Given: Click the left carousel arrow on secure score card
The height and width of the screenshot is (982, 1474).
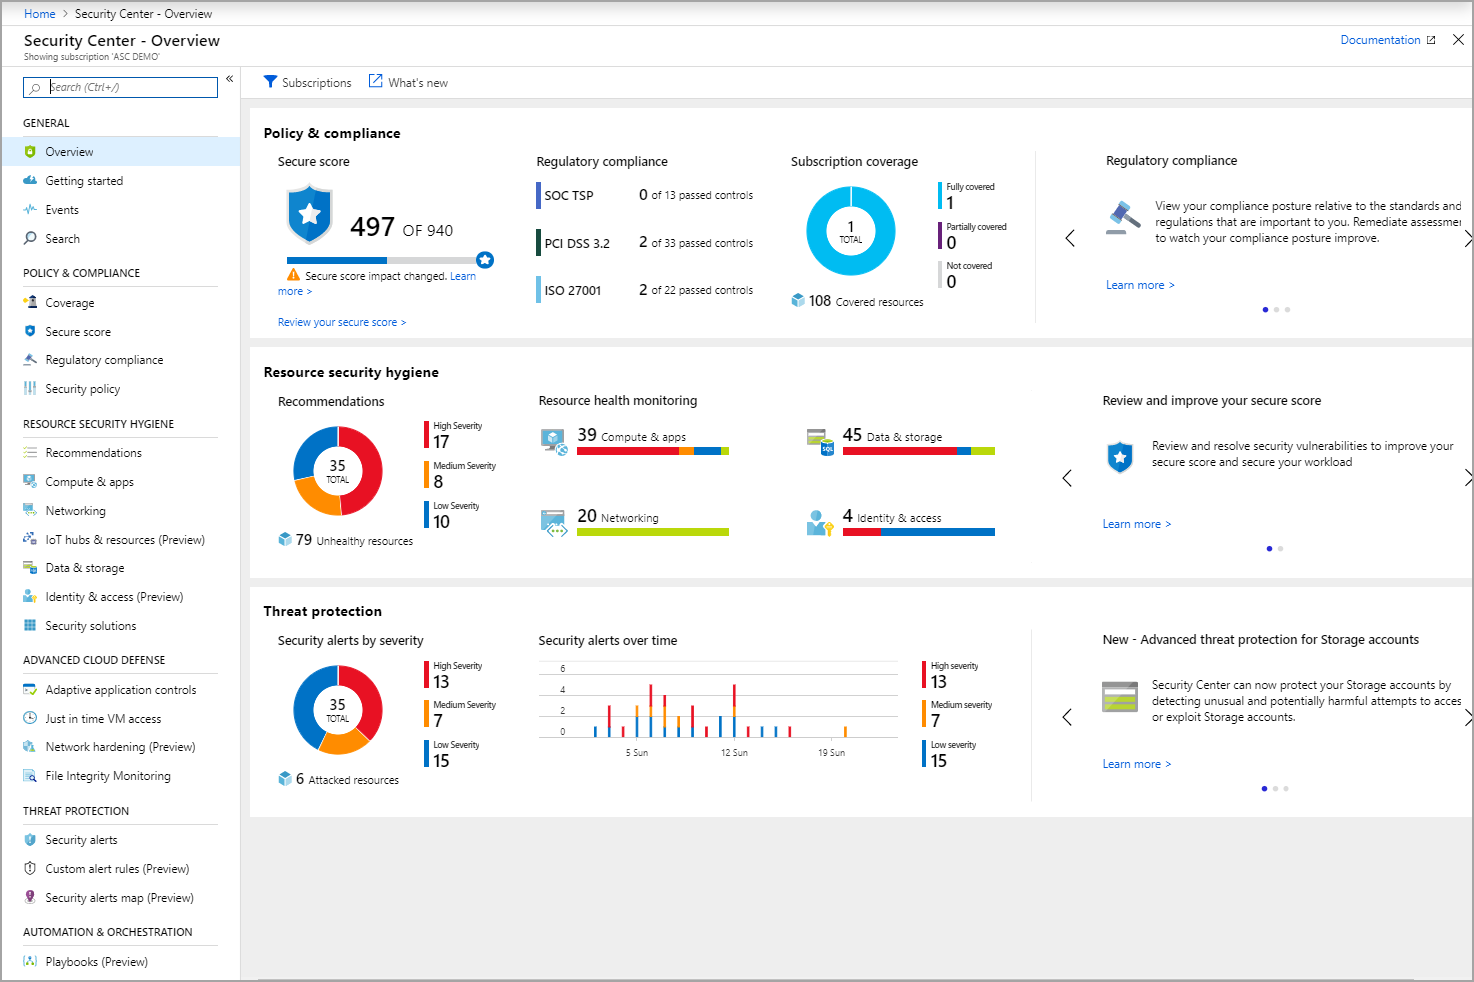Looking at the screenshot, I should (1068, 478).
